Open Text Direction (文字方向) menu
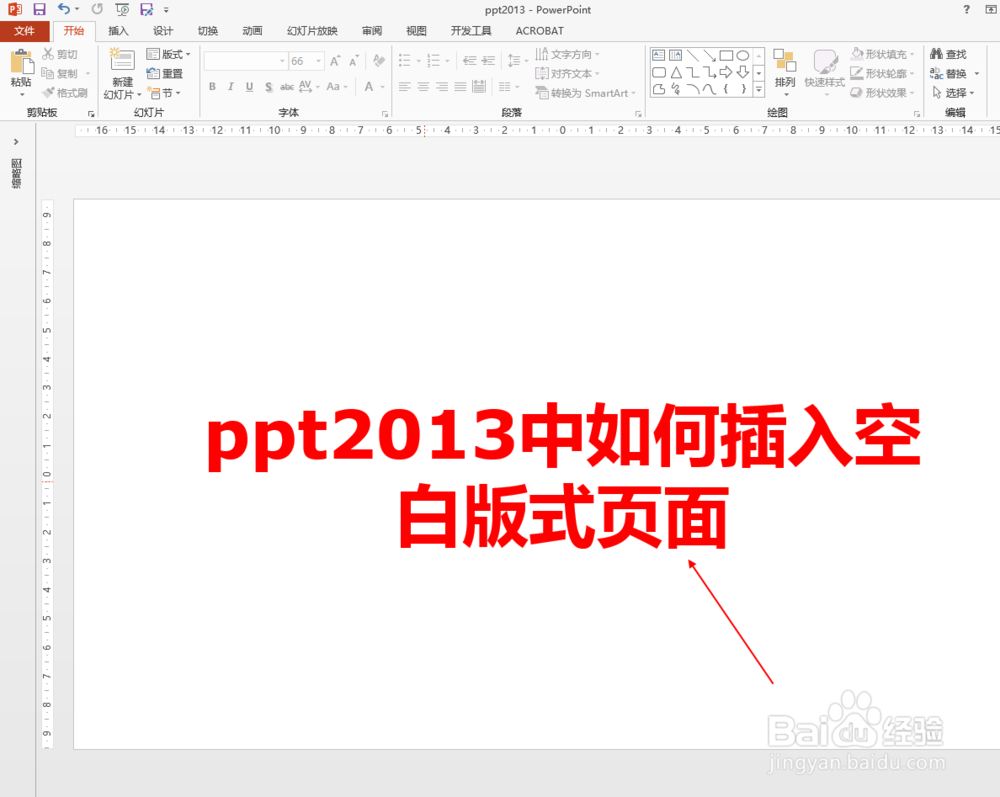Screen dimensions: 1000x797 pos(567,54)
